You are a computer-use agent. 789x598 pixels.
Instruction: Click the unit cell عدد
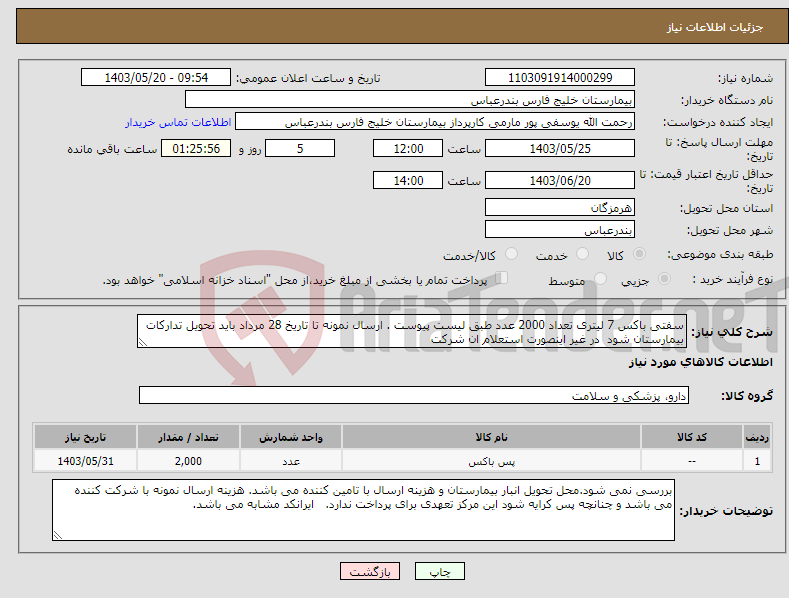[291, 461]
